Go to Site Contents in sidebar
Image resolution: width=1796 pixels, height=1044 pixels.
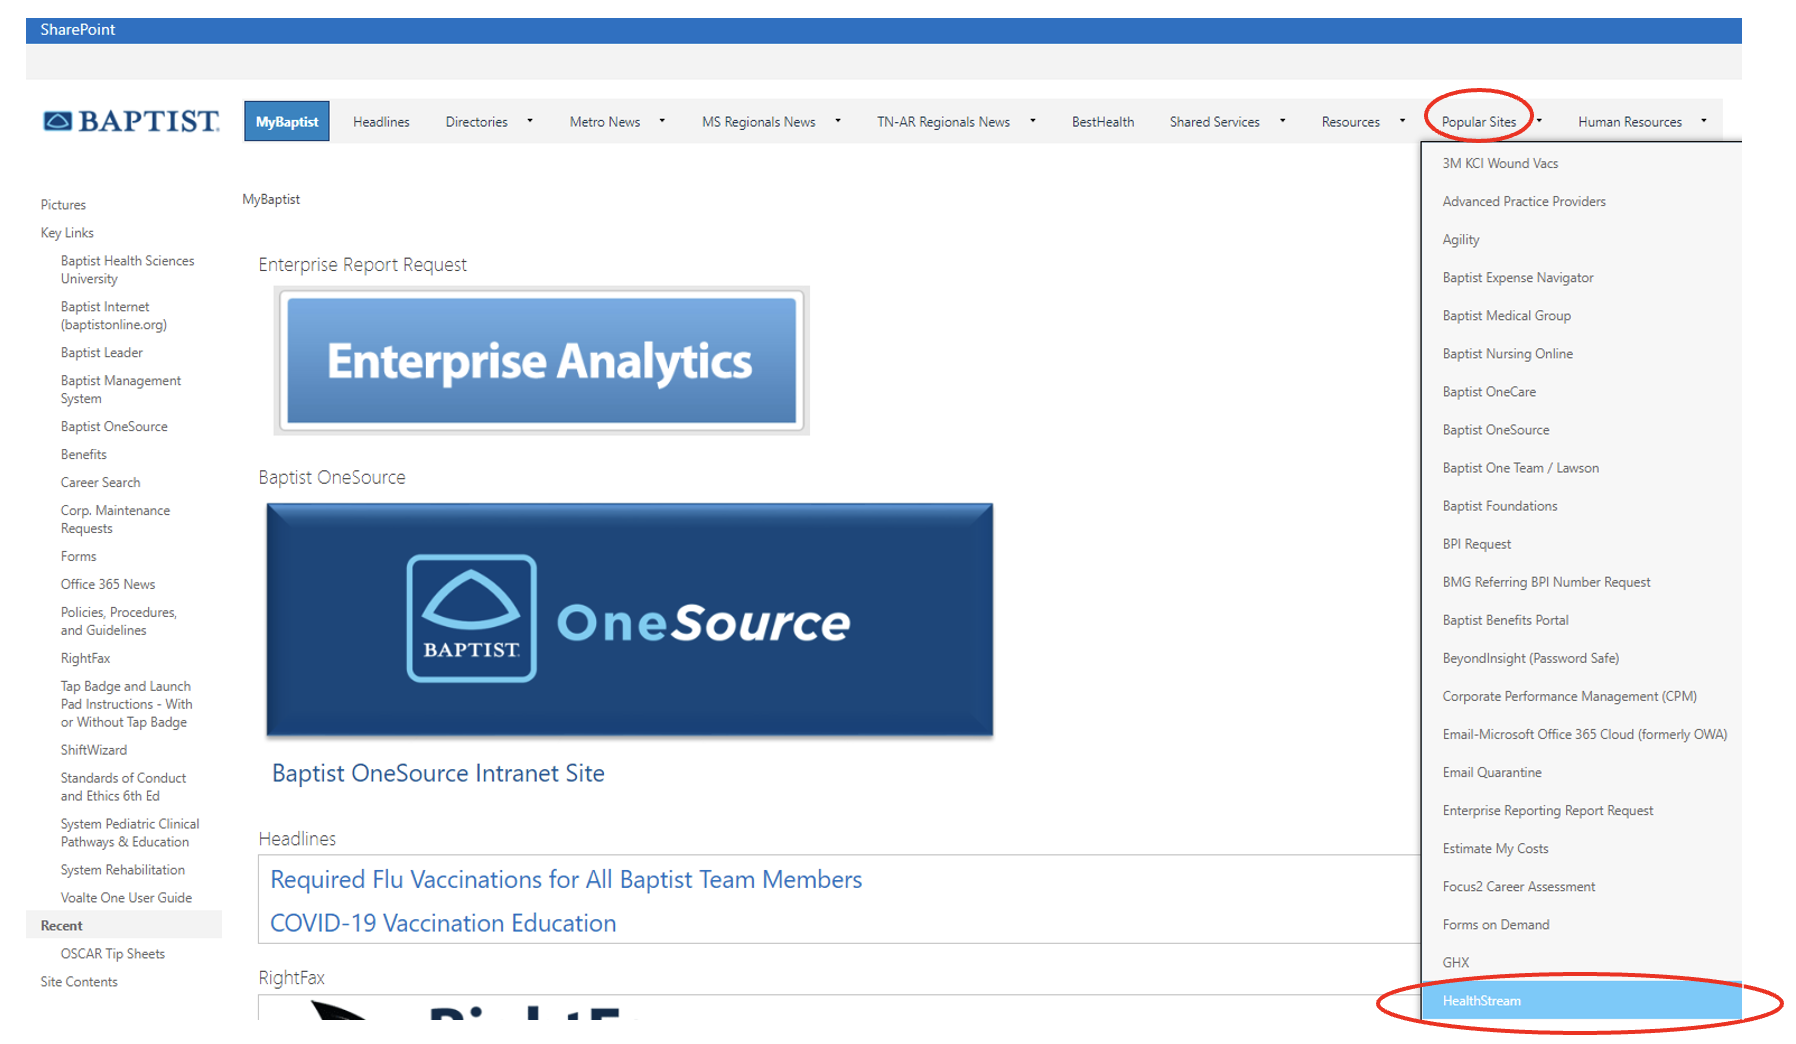pyautogui.click(x=79, y=982)
